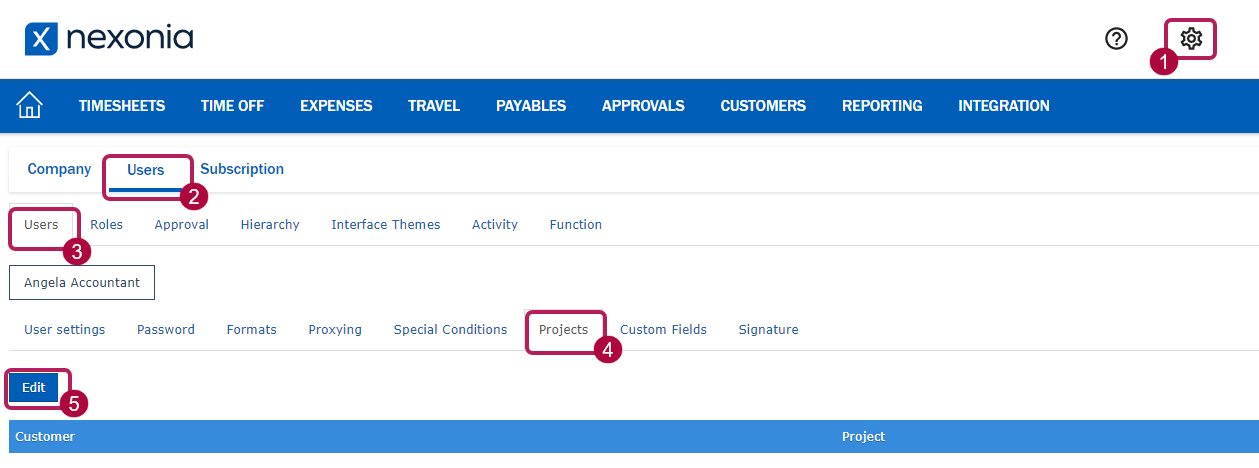
Task: Open the Special Conditions tab
Action: pyautogui.click(x=450, y=330)
